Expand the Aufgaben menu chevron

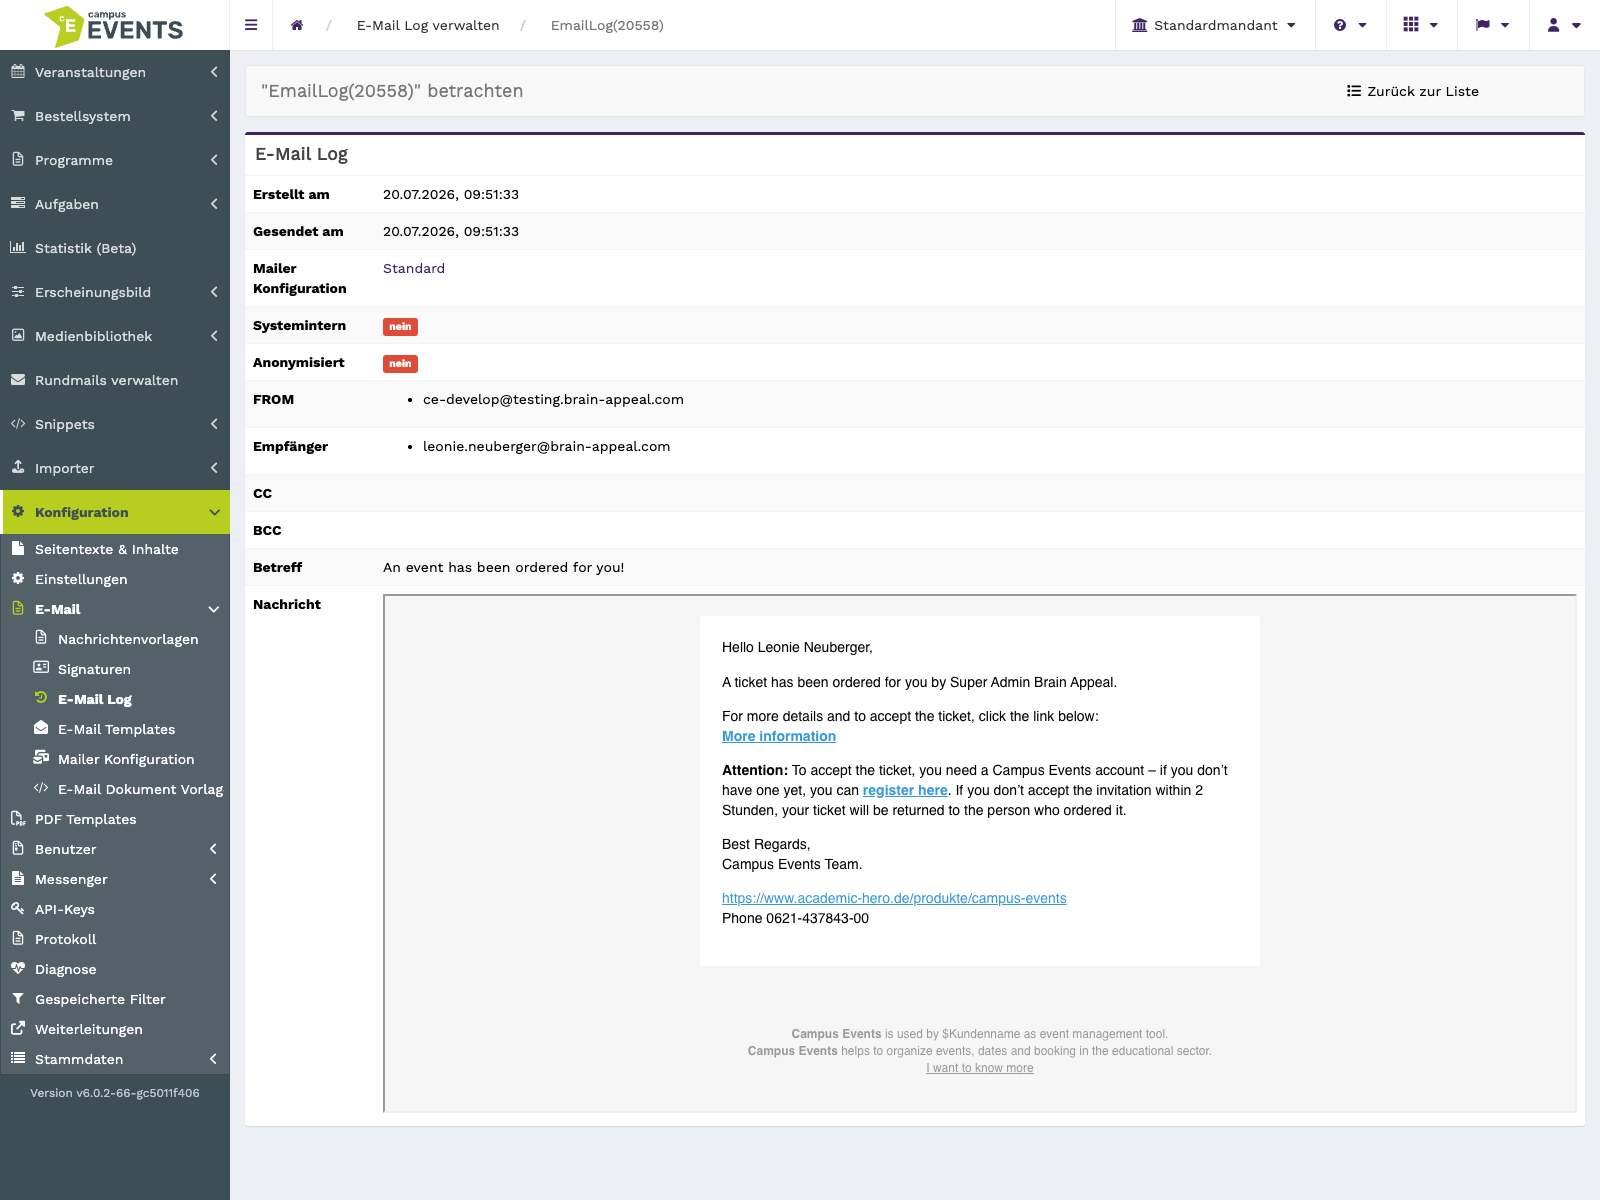pos(214,204)
